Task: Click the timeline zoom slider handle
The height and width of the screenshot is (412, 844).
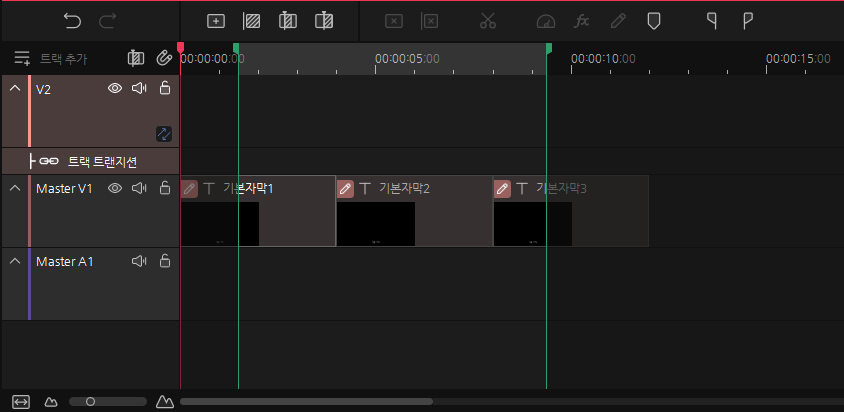Action: (90, 401)
